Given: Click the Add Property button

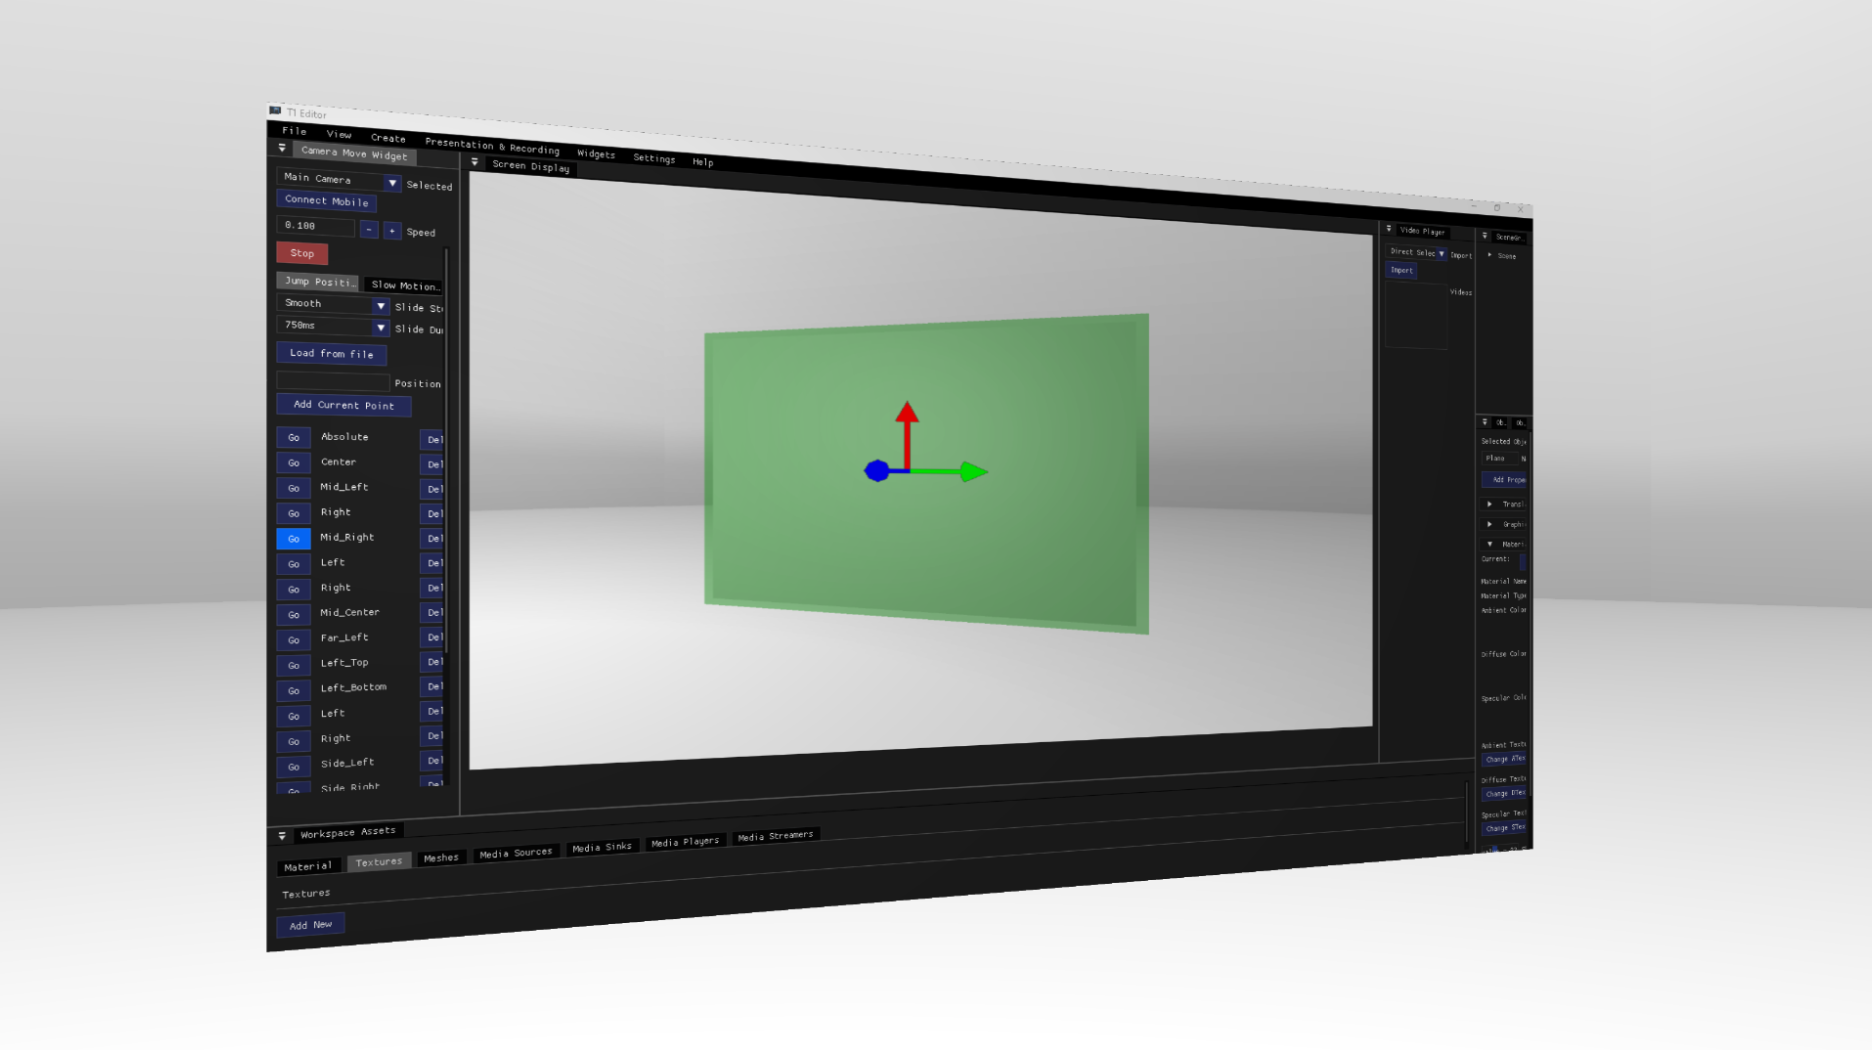Looking at the screenshot, I should (x=1504, y=480).
